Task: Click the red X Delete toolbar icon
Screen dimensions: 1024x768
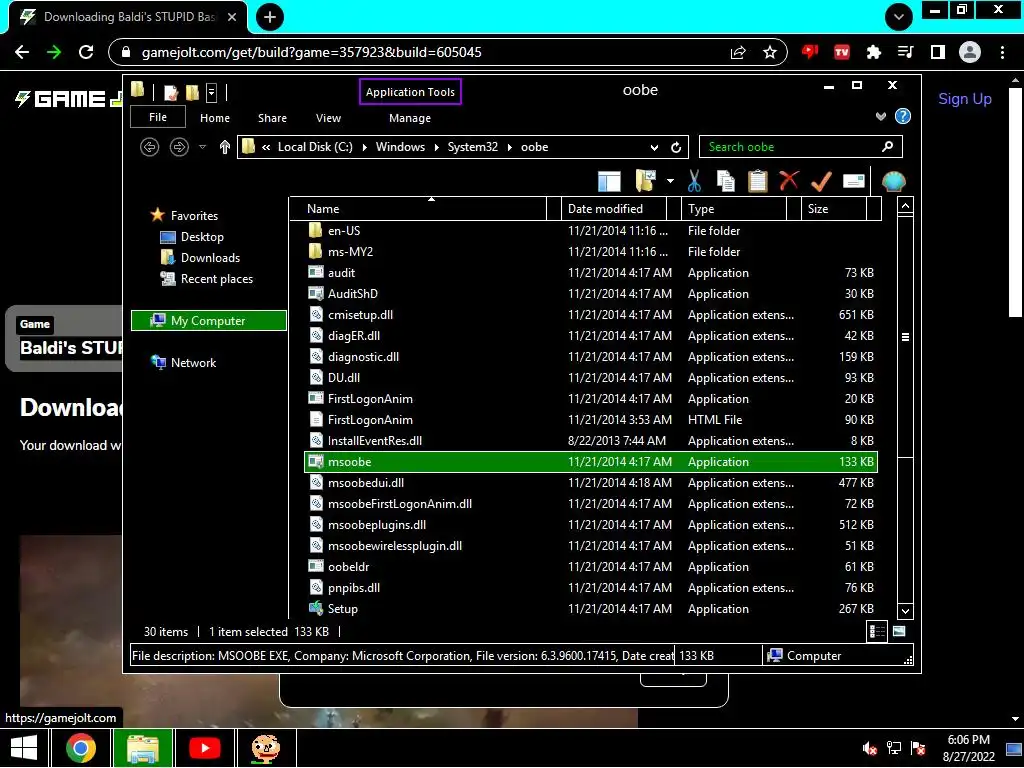Action: (789, 180)
